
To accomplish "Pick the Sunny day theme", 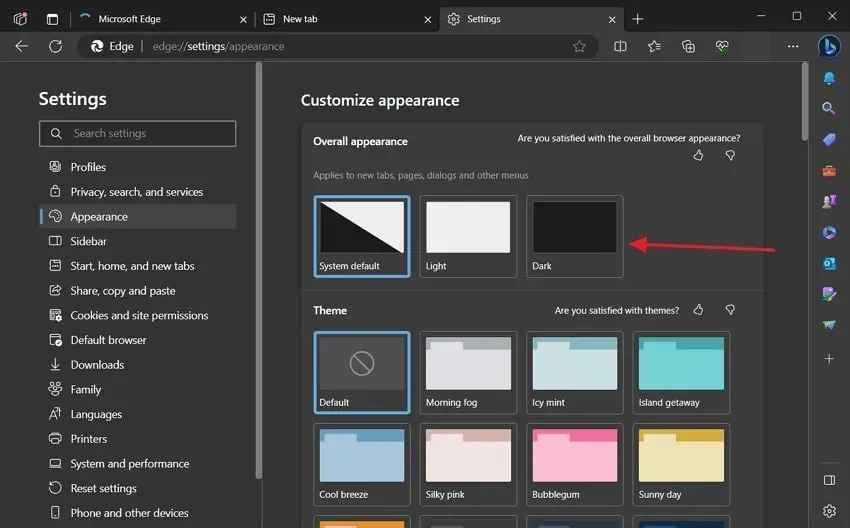I will click(681, 465).
